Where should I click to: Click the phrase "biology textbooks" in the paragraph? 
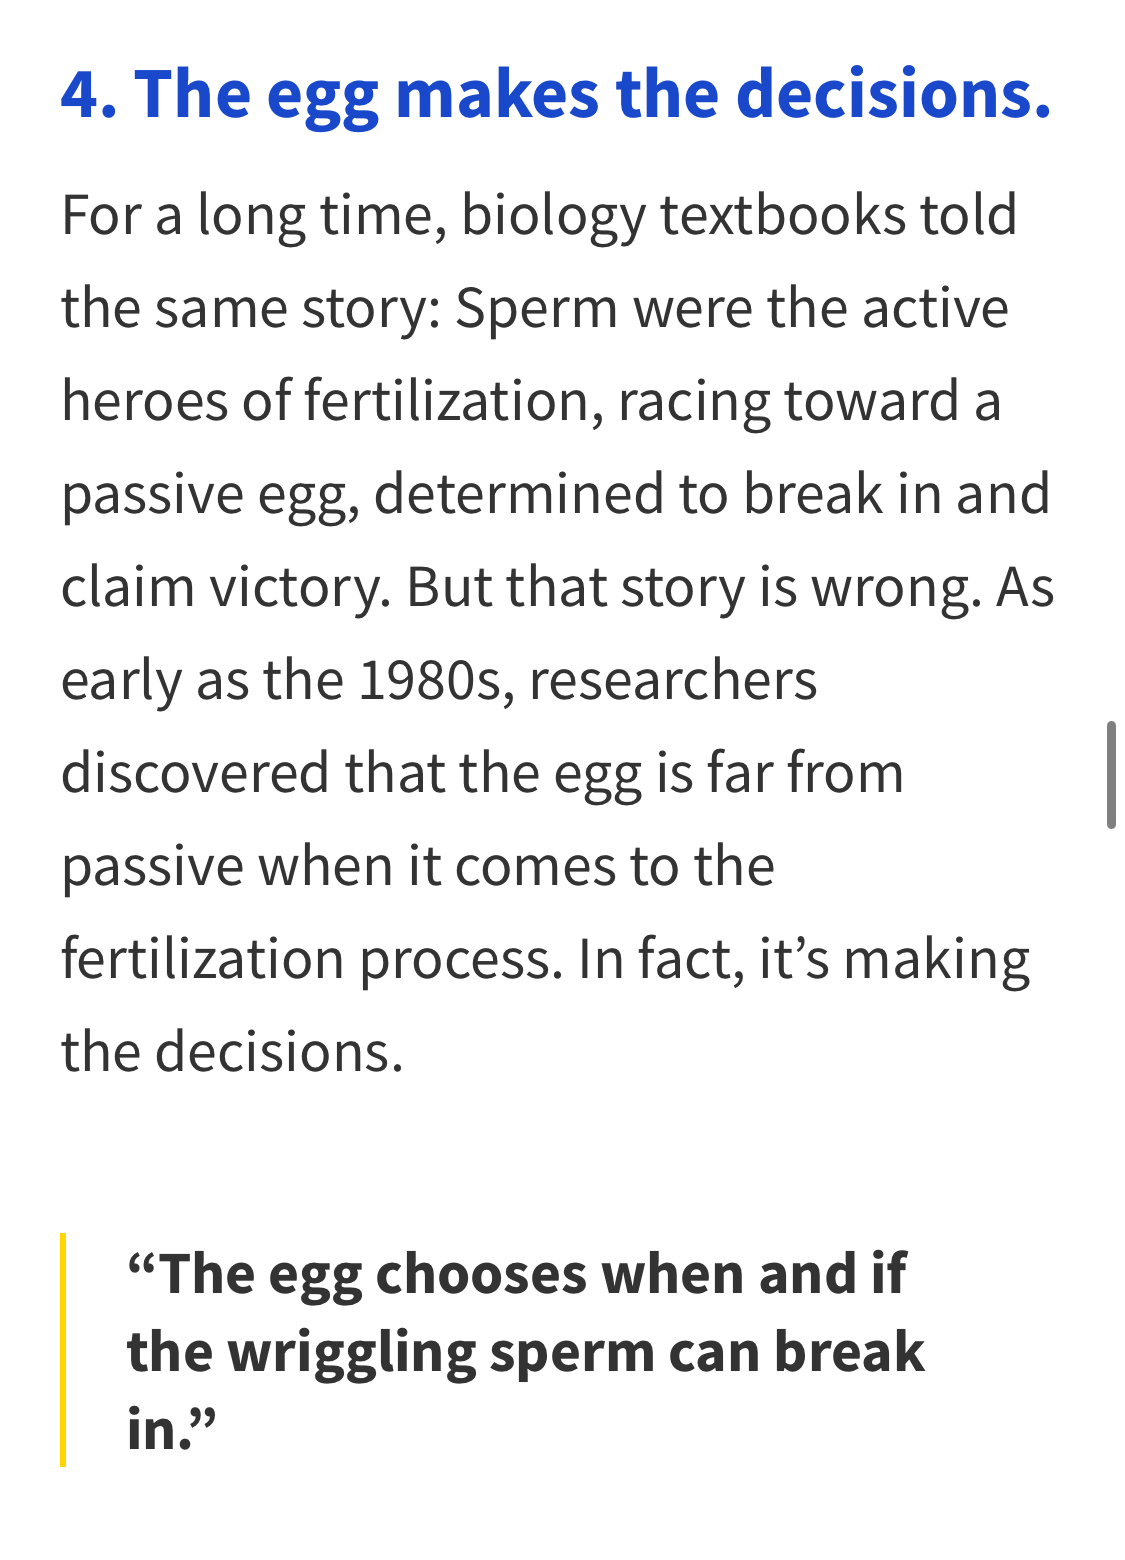682,215
